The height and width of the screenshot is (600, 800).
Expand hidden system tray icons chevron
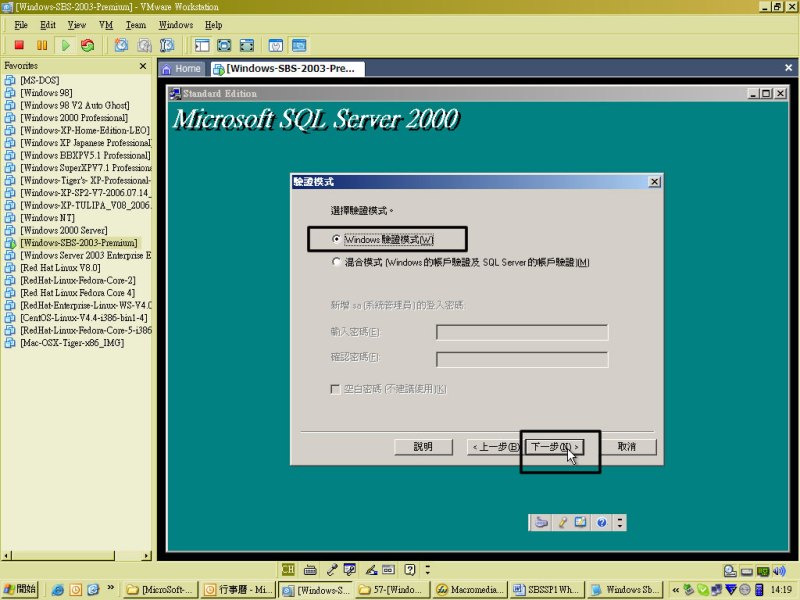click(x=676, y=590)
